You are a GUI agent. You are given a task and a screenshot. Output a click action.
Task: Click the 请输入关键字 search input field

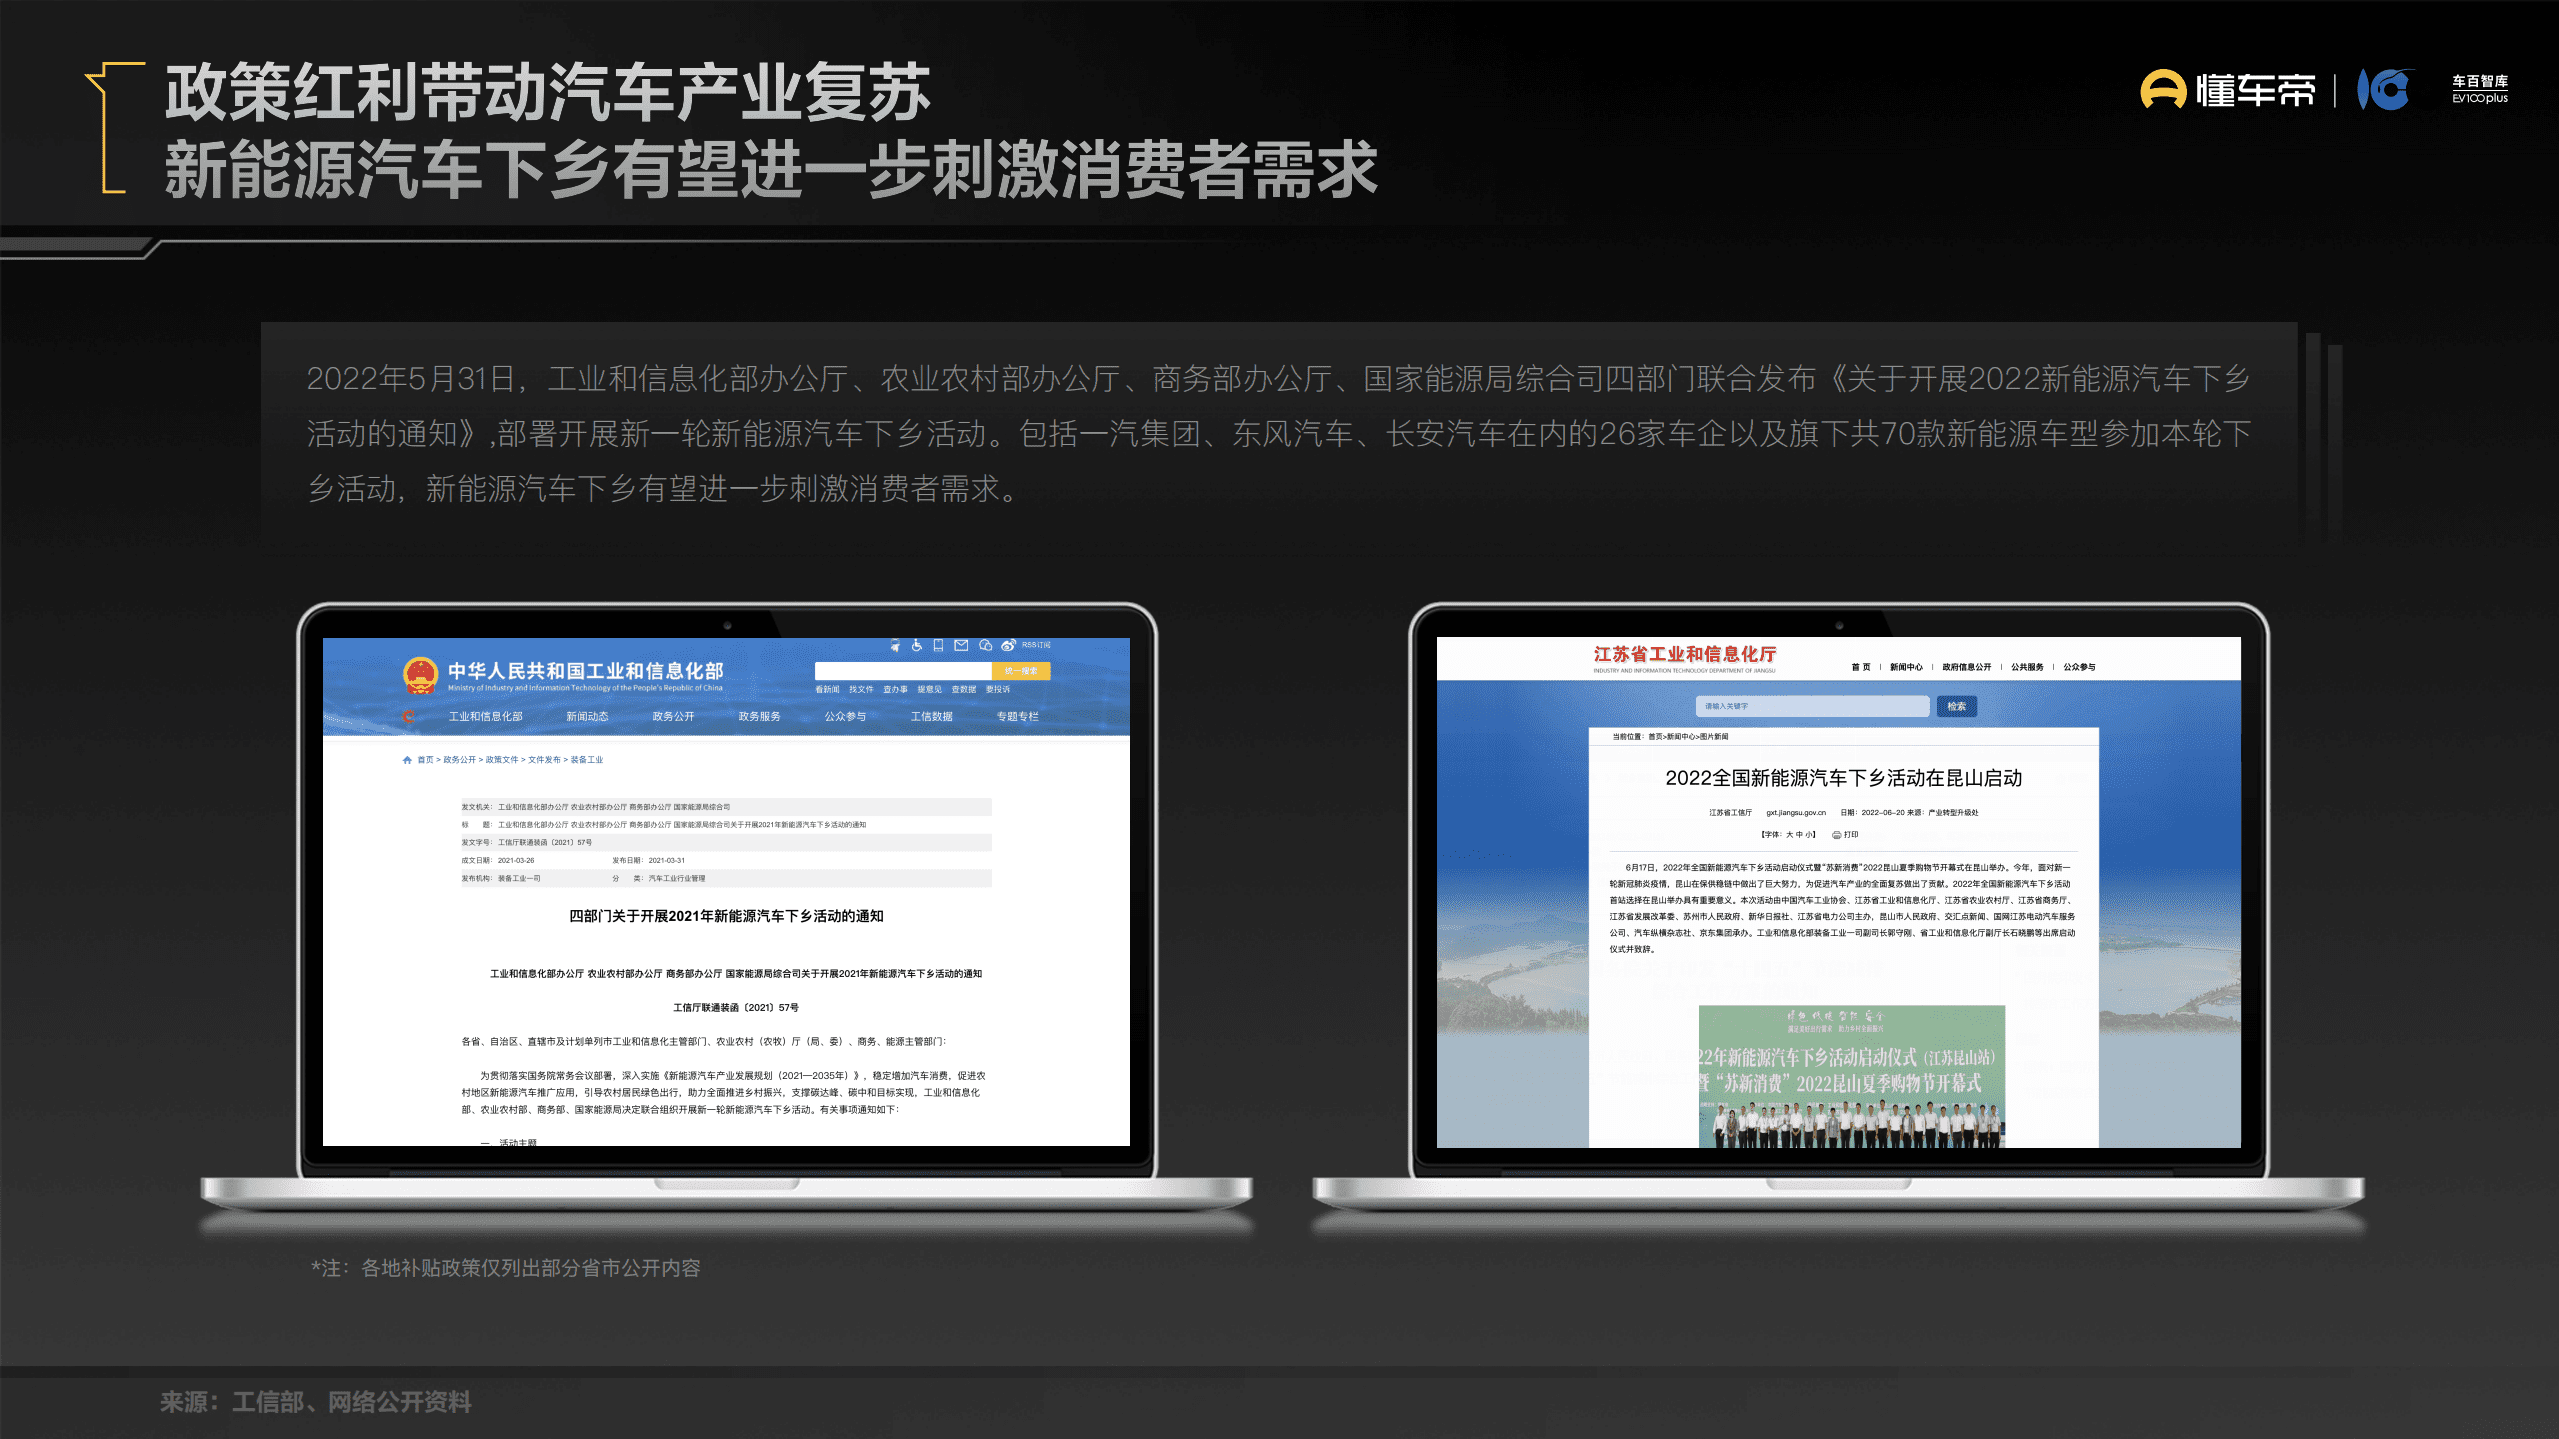[1812, 707]
